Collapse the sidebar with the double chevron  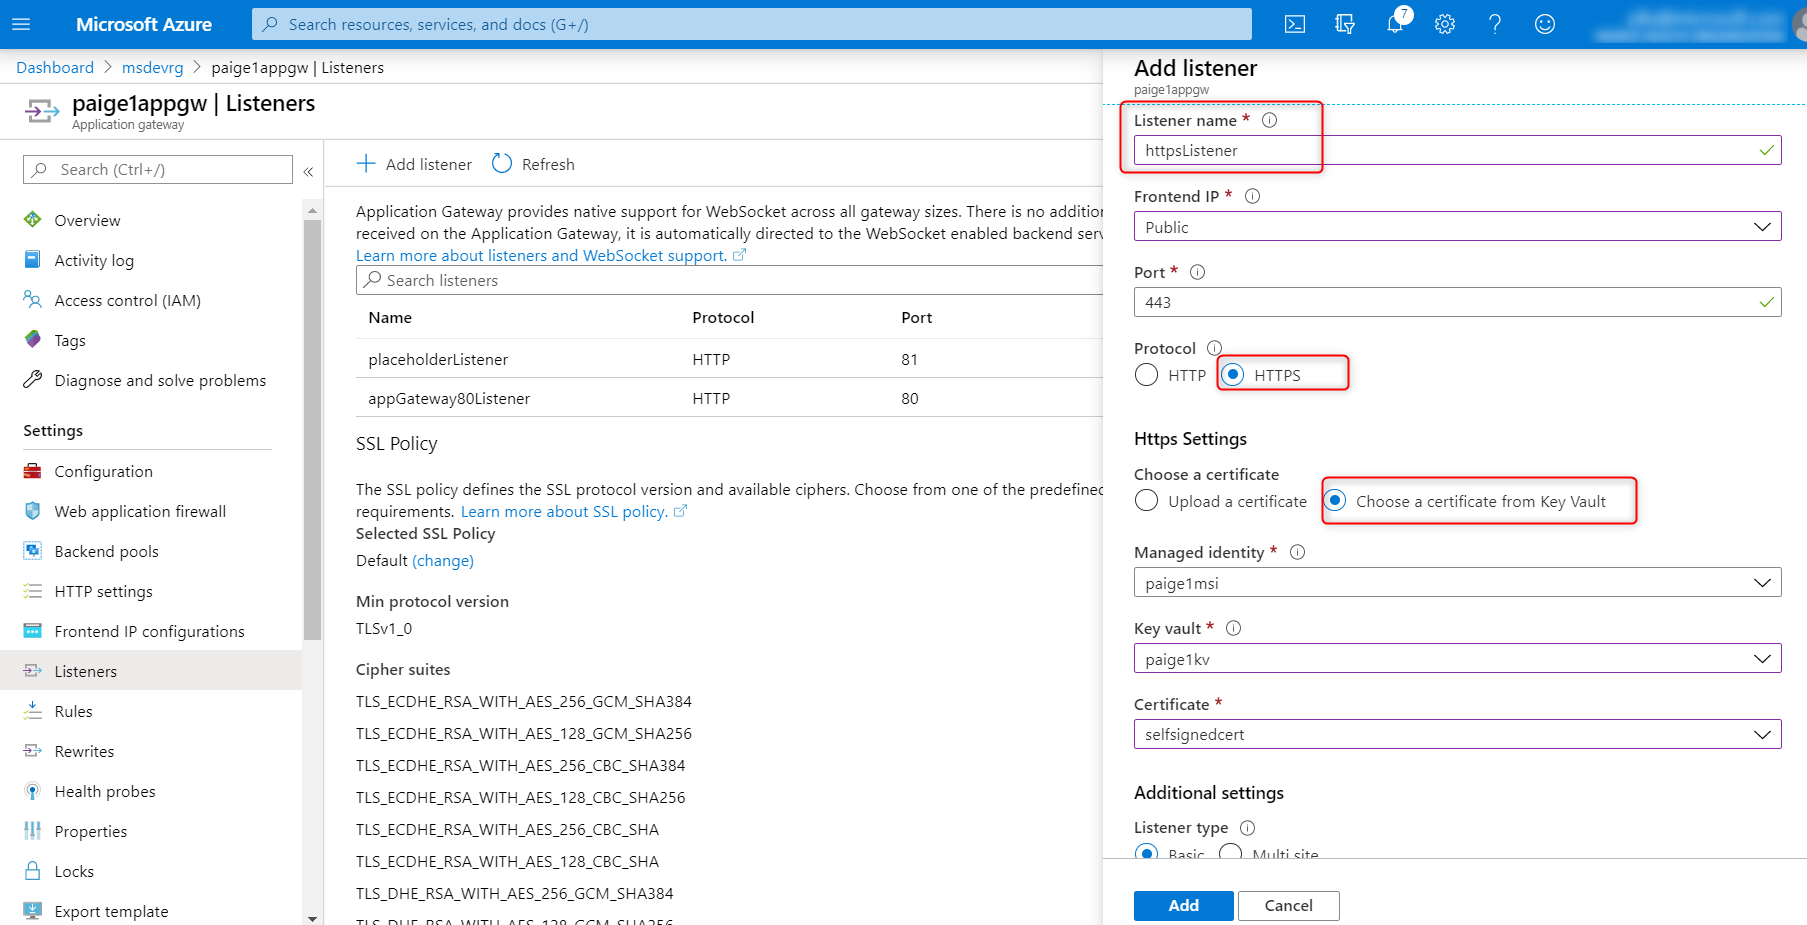pyautogui.click(x=308, y=171)
